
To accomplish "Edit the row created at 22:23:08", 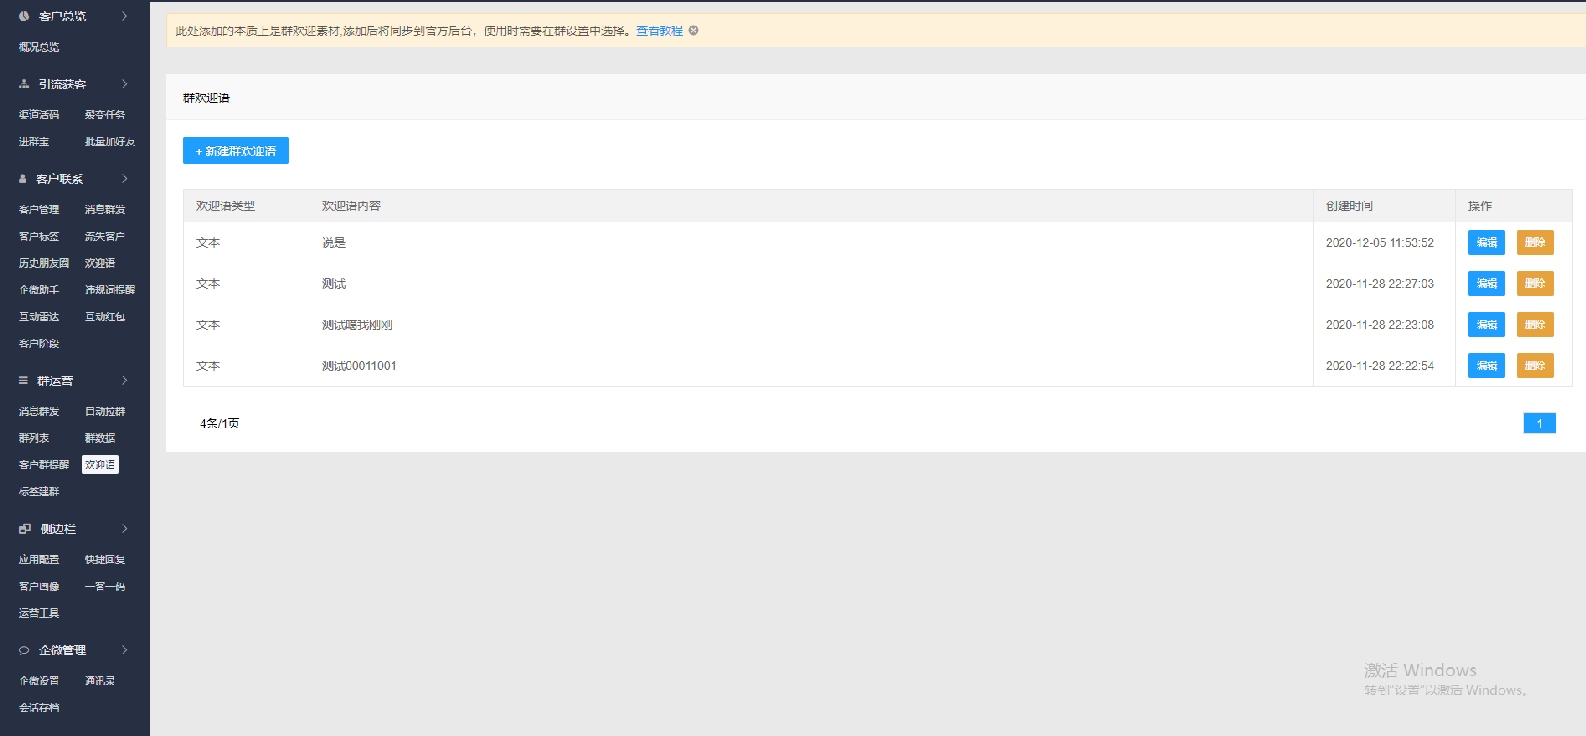I will tap(1486, 325).
